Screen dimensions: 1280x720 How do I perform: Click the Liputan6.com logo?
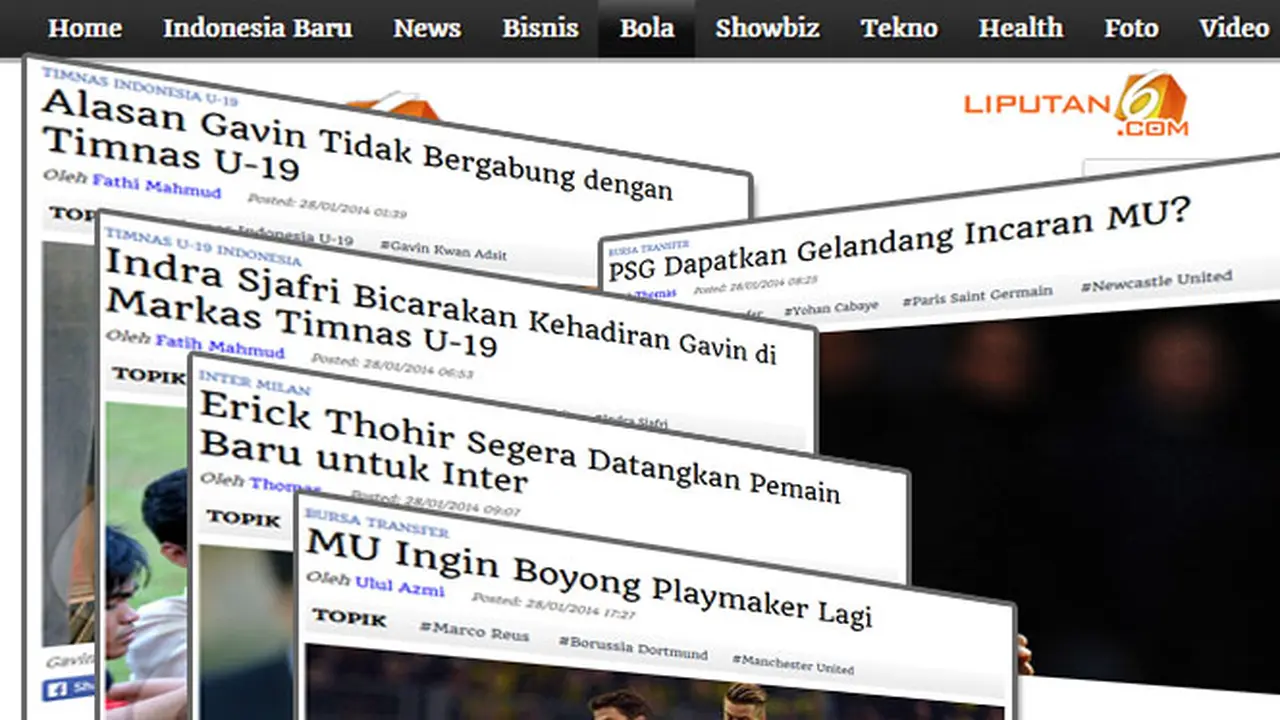pos(1076,104)
